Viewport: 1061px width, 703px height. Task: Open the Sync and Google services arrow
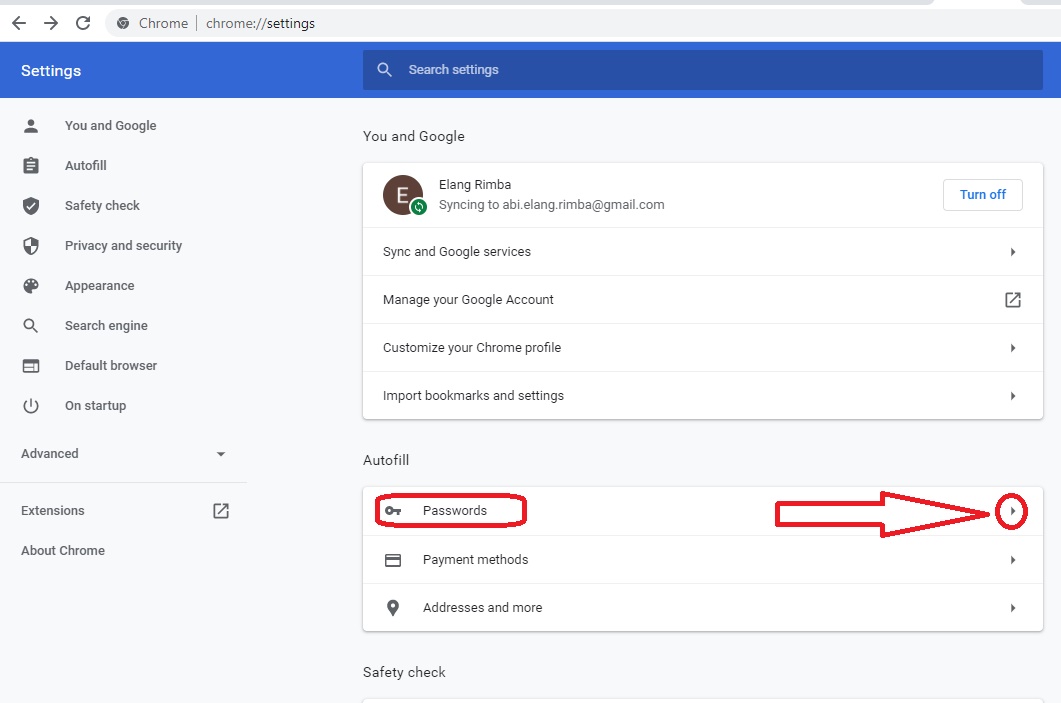(x=1013, y=252)
